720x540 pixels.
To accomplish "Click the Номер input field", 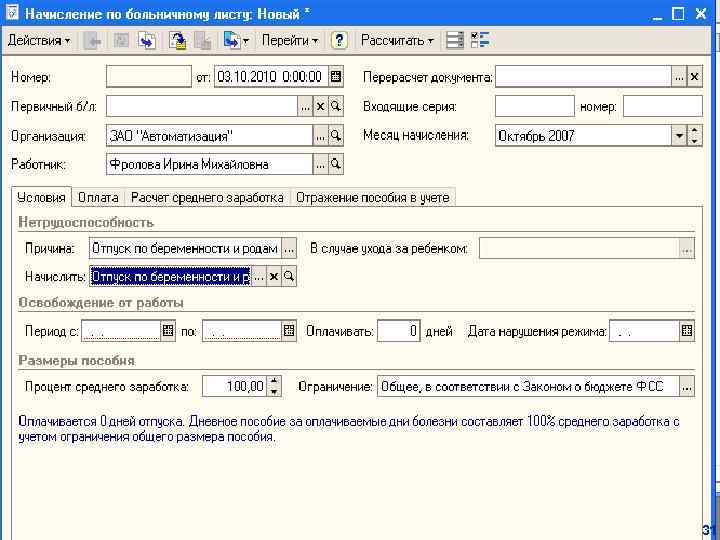I will (x=149, y=77).
